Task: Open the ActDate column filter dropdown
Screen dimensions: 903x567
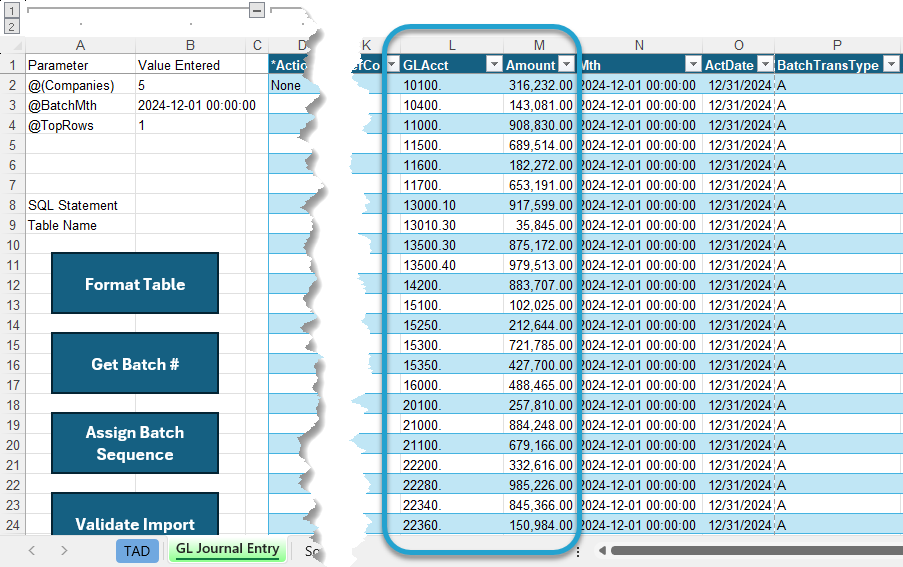Action: (x=766, y=64)
